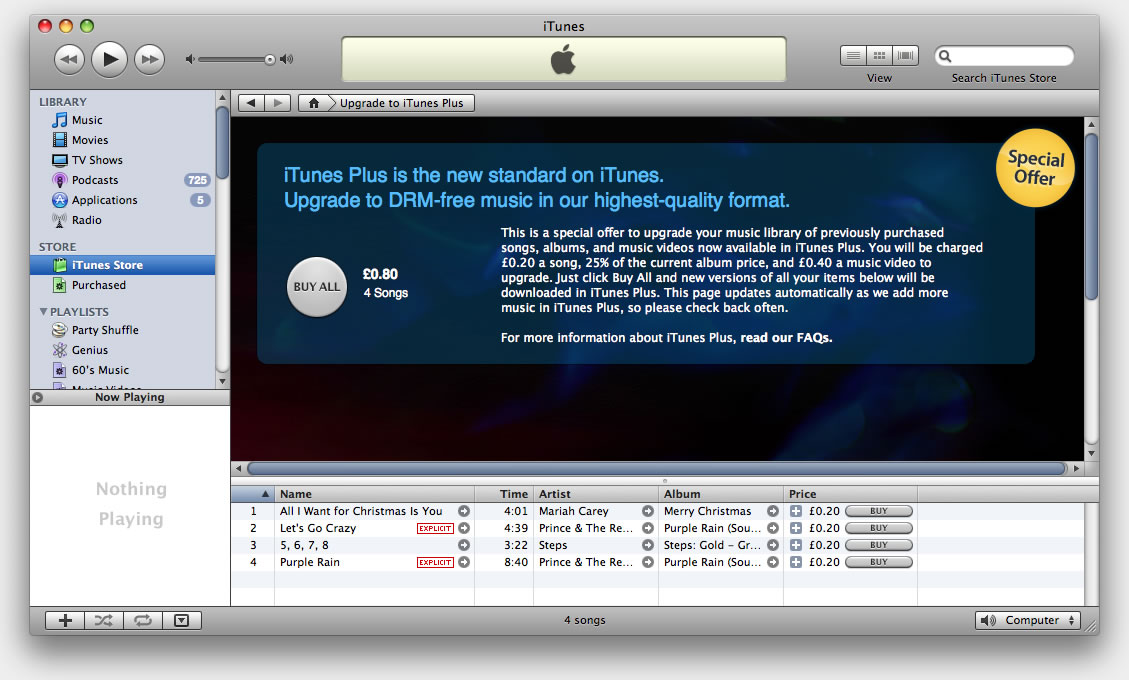The width and height of the screenshot is (1129, 680).
Task: Click the Now Playing artwork header
Action: pos(130,398)
